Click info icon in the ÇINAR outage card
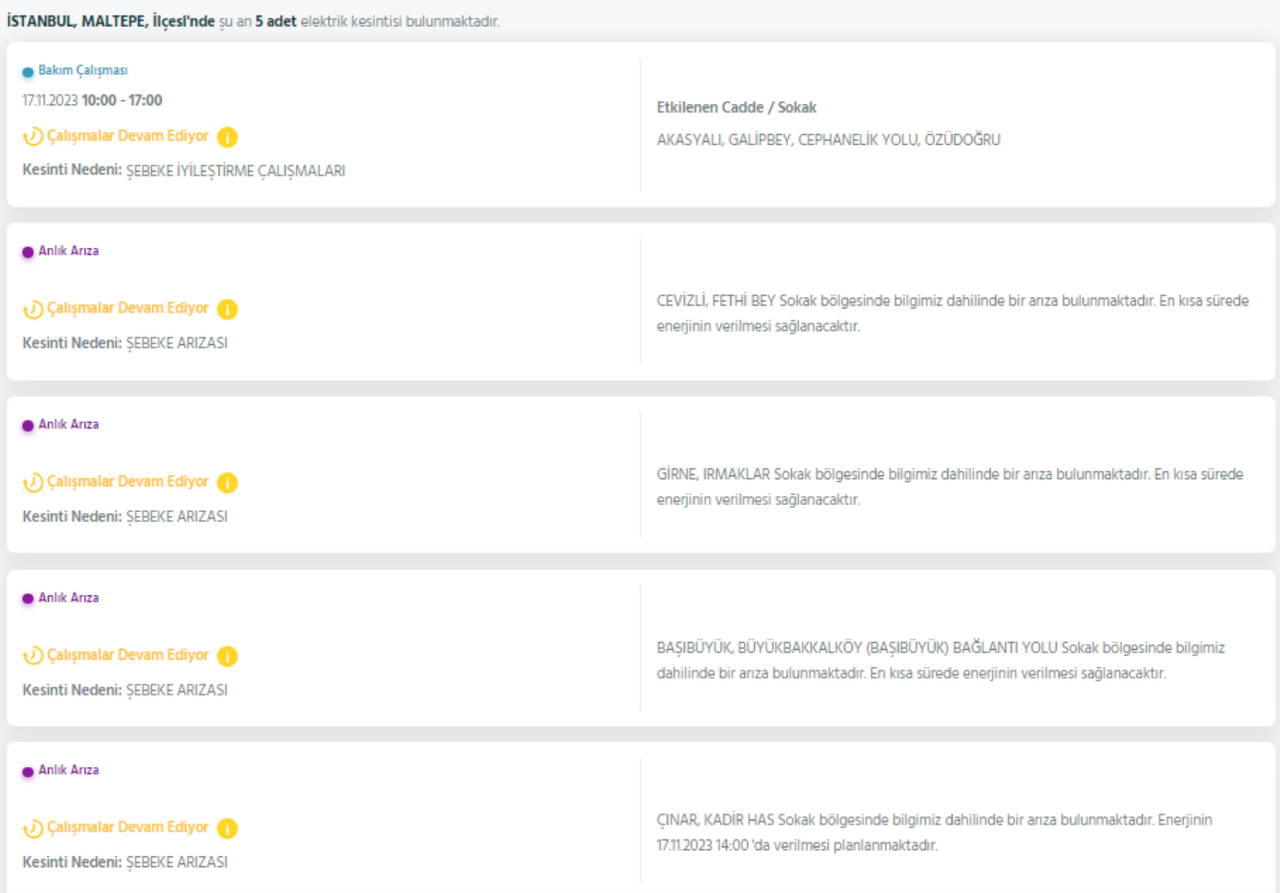The height and width of the screenshot is (893, 1280). pos(227,829)
